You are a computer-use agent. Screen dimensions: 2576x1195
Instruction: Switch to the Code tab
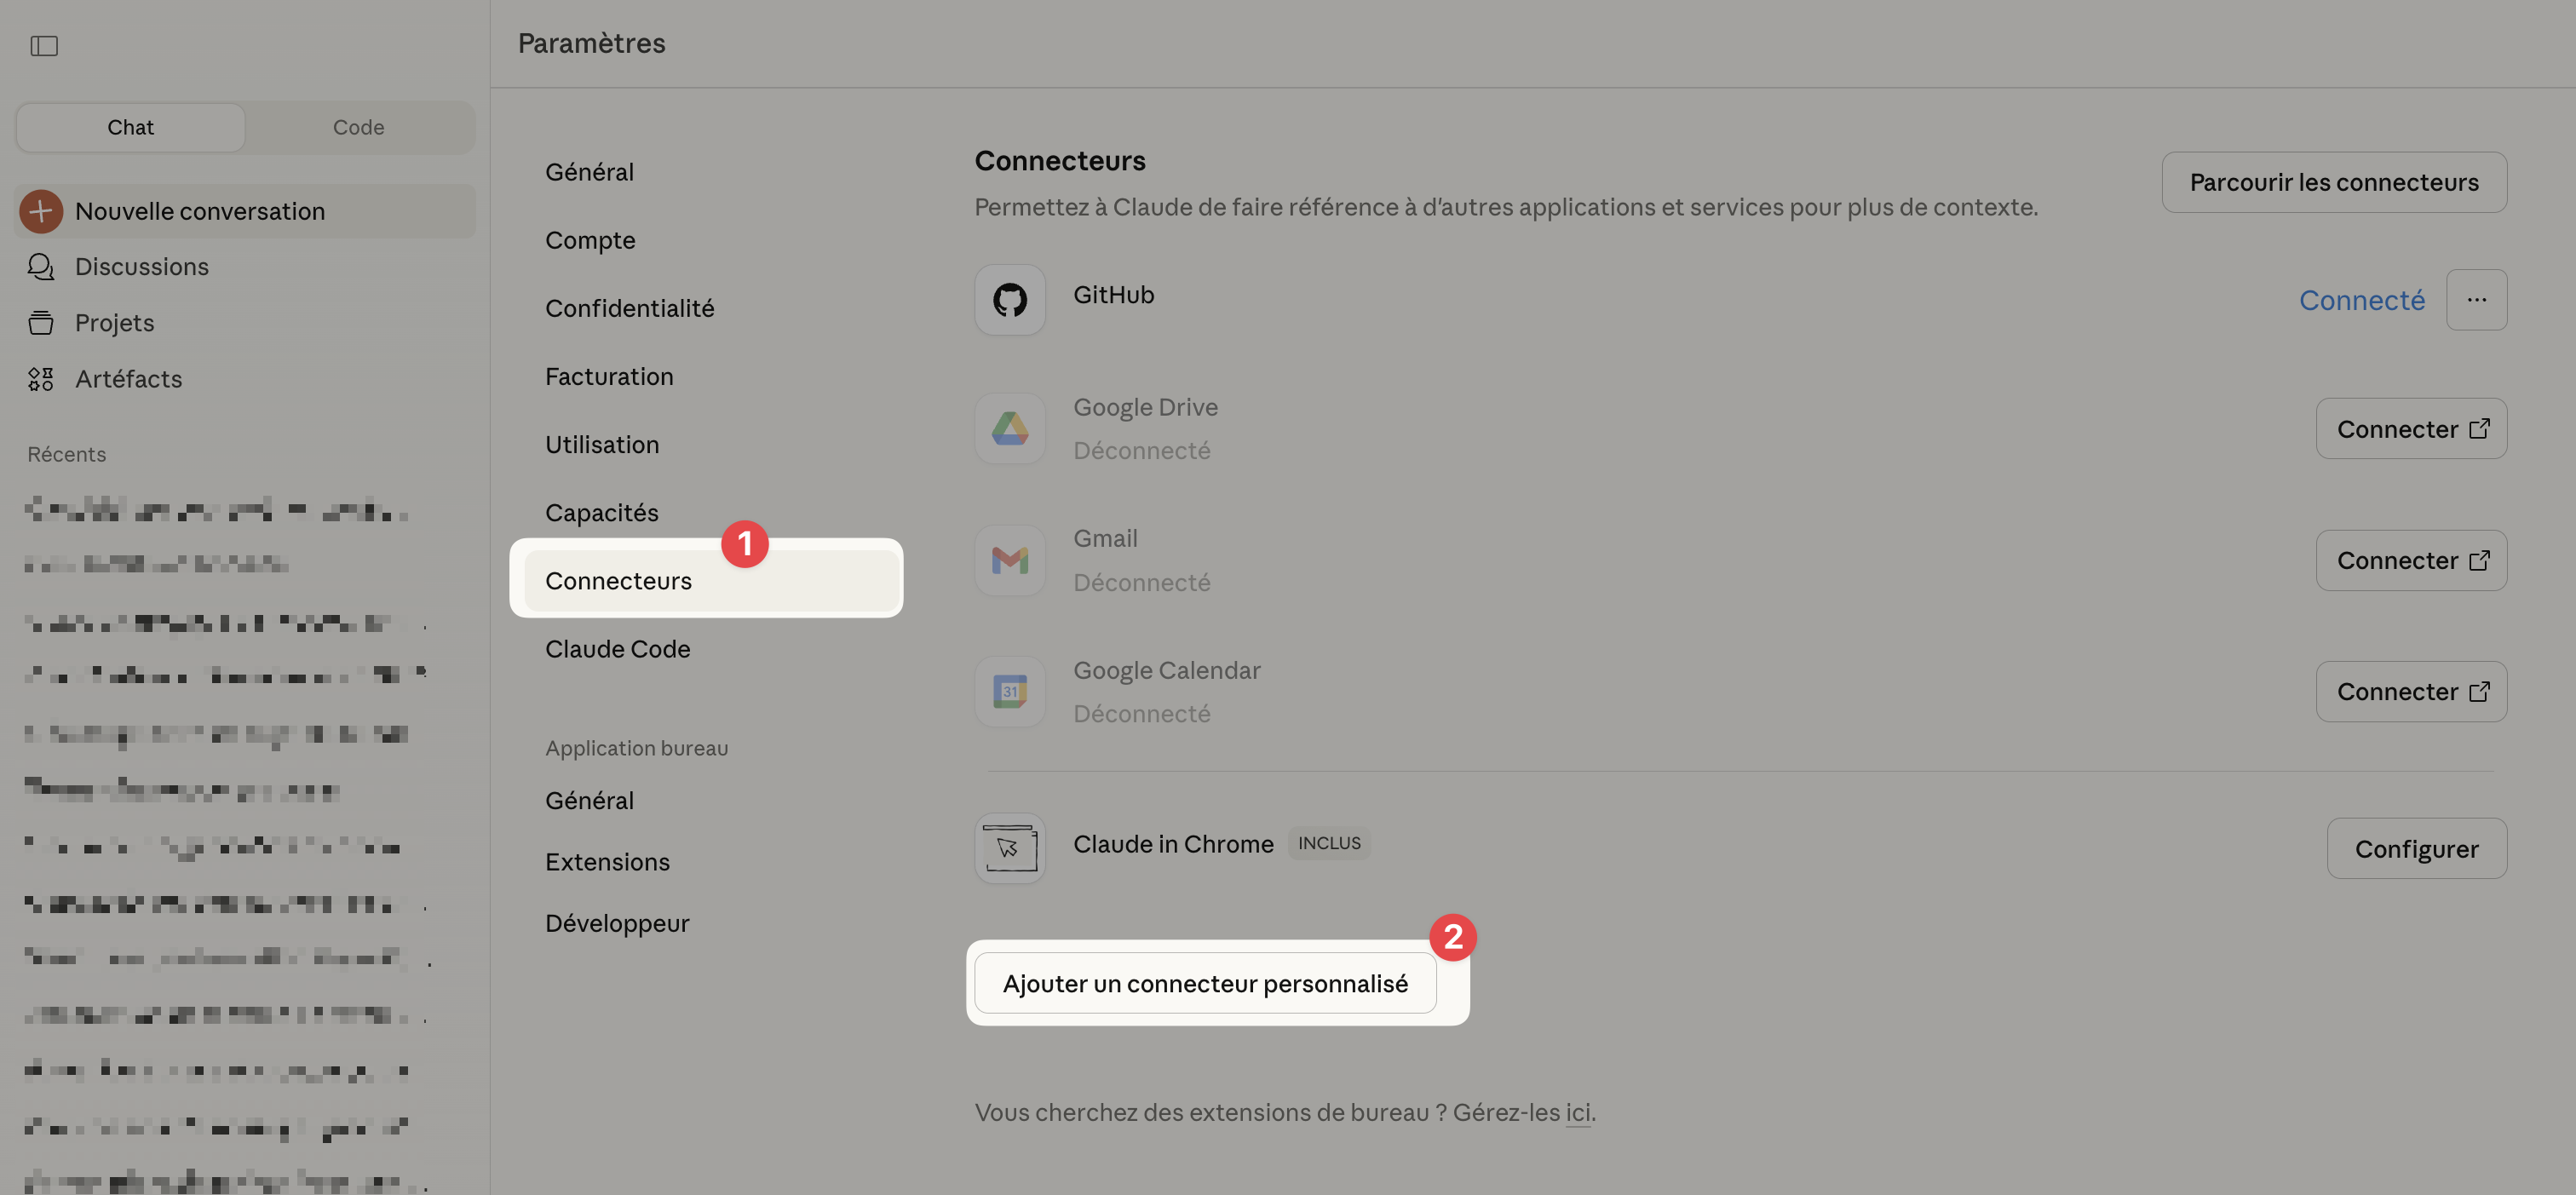(358, 127)
